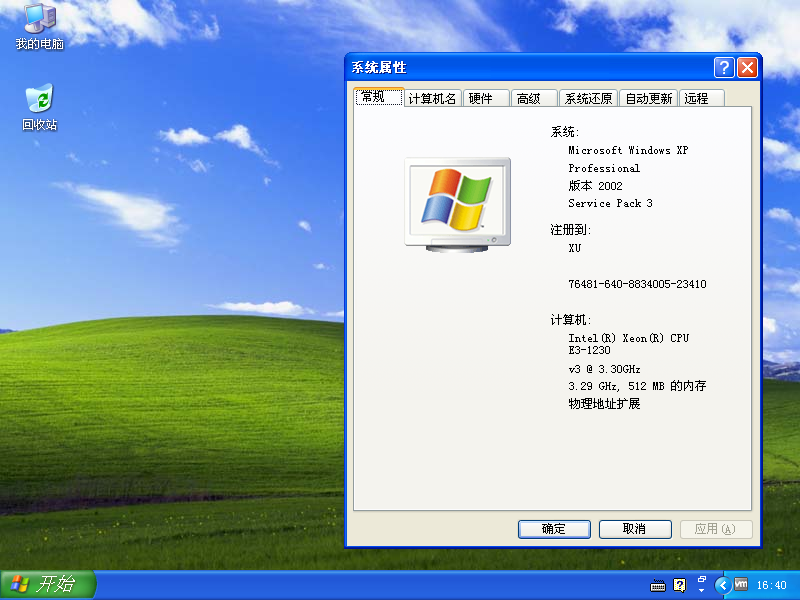Open the 远程 tab
The image size is (800, 600).
coord(702,98)
